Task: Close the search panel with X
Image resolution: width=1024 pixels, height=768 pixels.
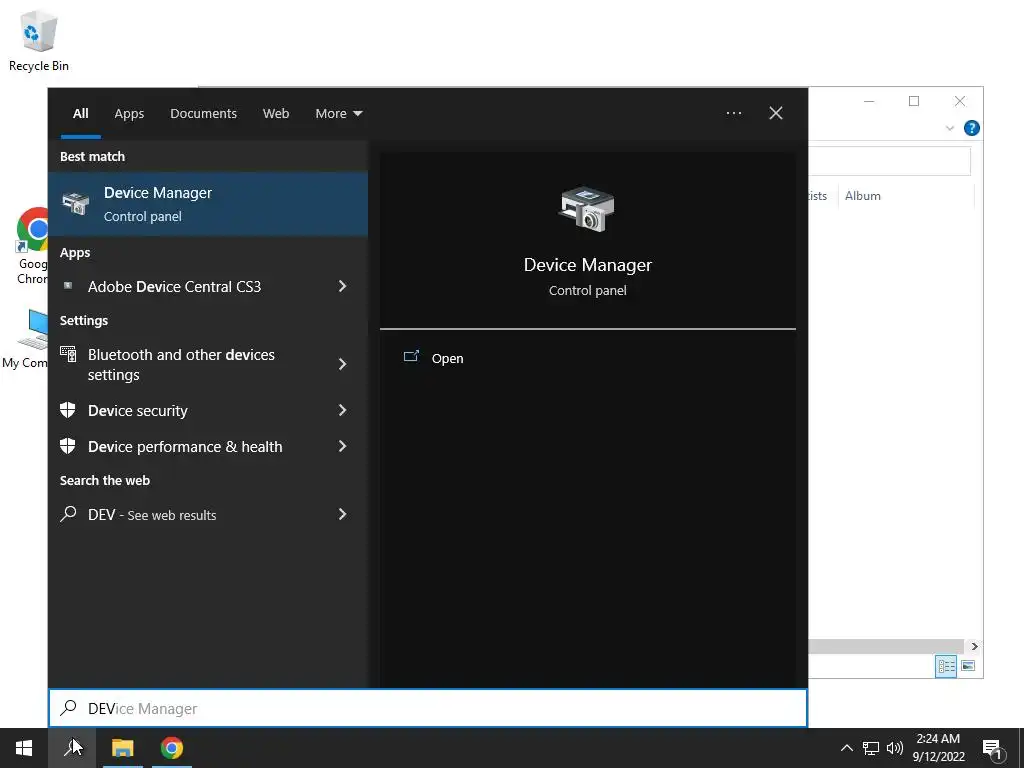Action: point(775,113)
